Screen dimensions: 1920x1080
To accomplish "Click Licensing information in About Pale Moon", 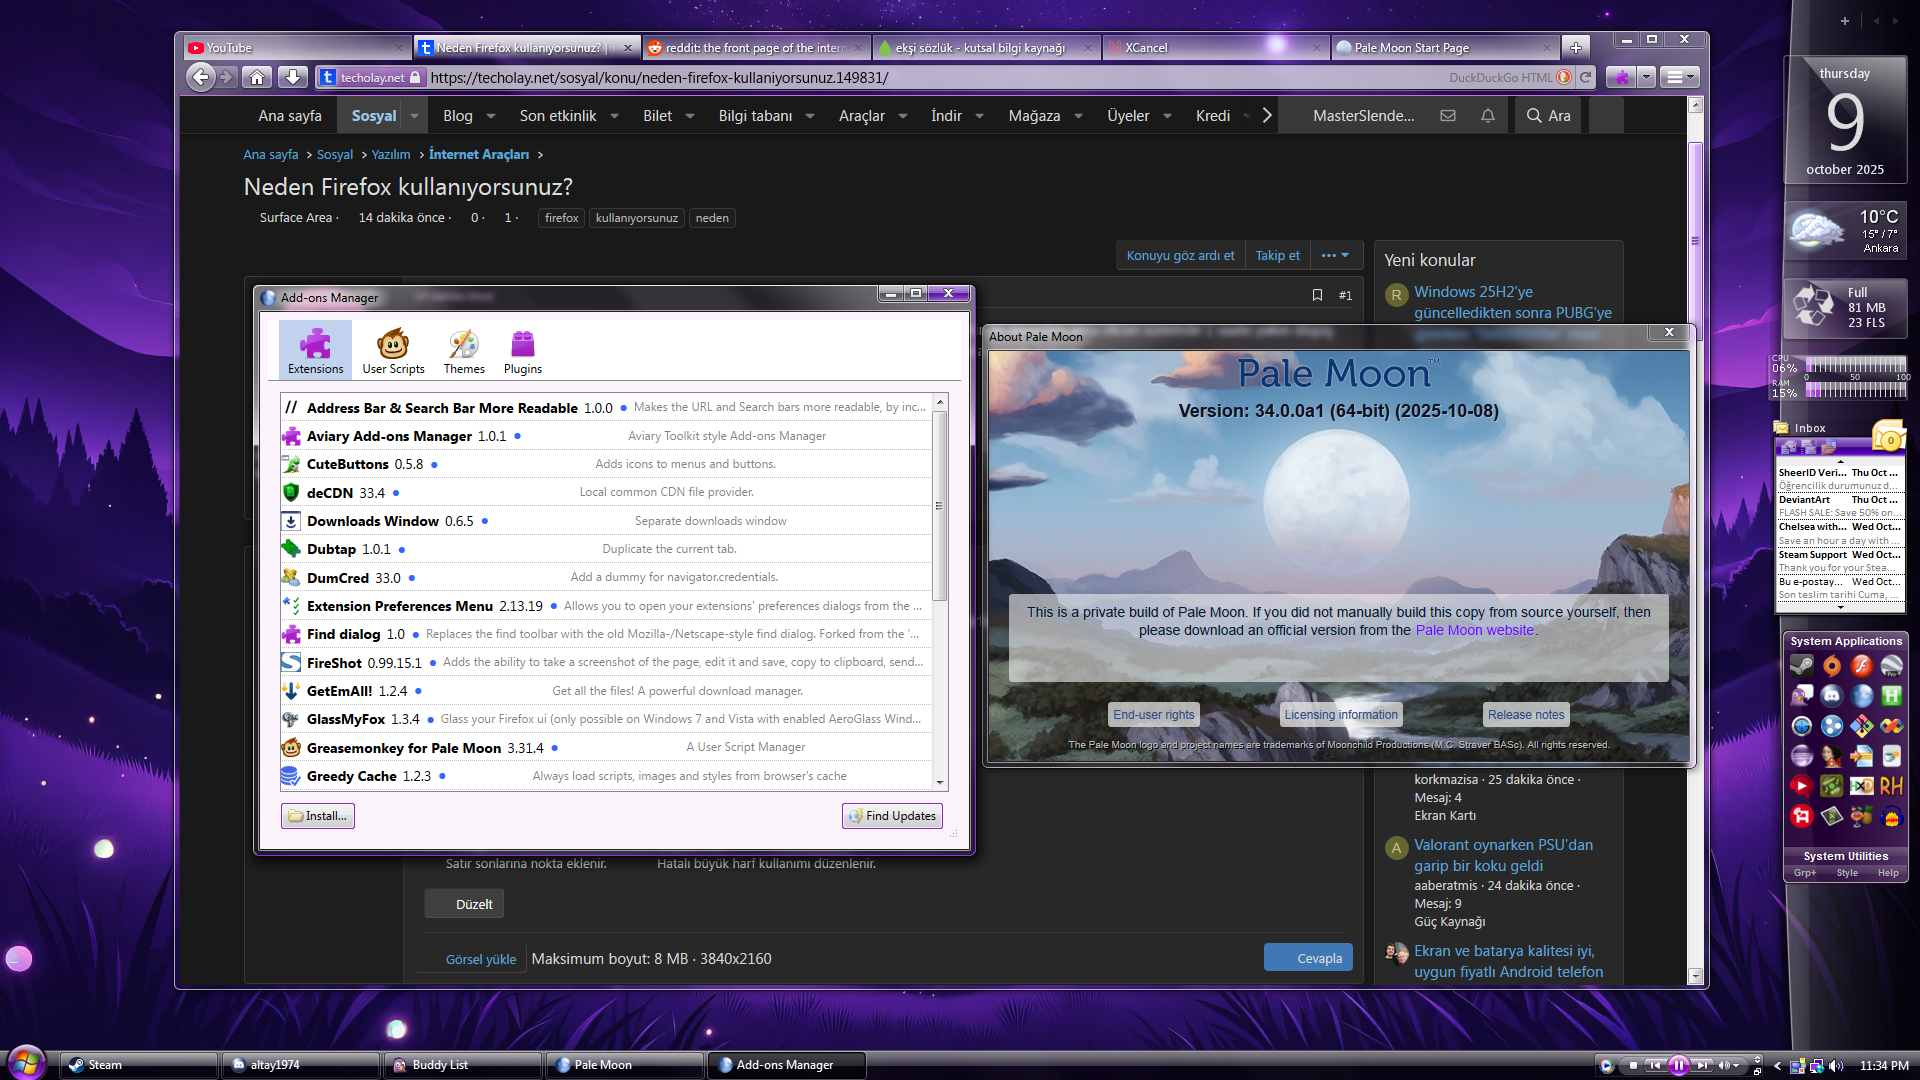I will [1341, 714].
